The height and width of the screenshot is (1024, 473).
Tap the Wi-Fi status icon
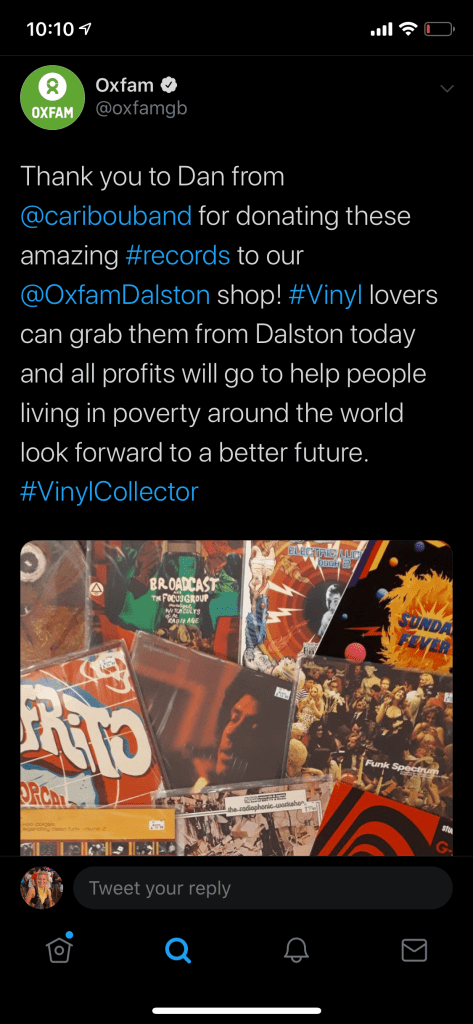coord(408,29)
